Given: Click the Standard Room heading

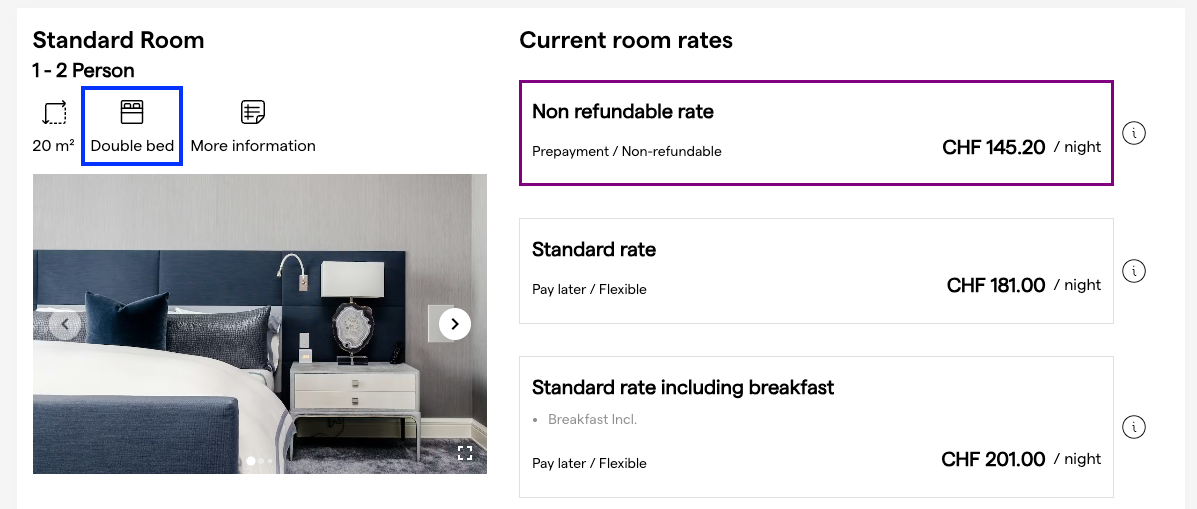Looking at the screenshot, I should click(118, 41).
